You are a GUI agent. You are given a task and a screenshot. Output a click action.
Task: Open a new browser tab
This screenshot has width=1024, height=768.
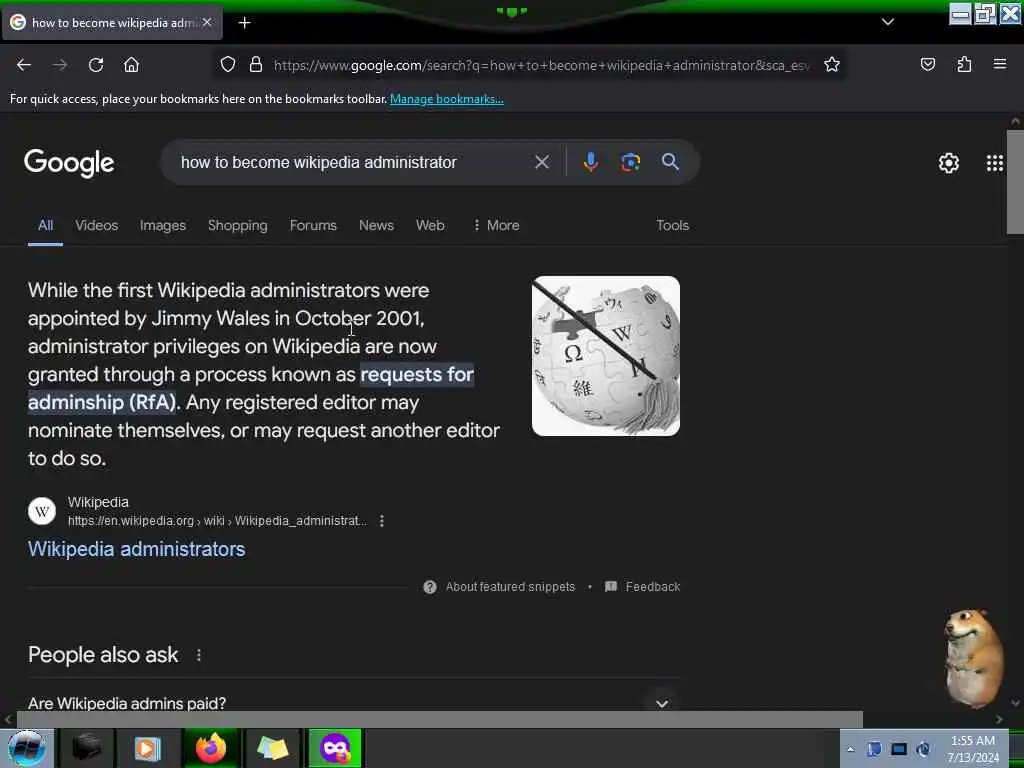(244, 23)
